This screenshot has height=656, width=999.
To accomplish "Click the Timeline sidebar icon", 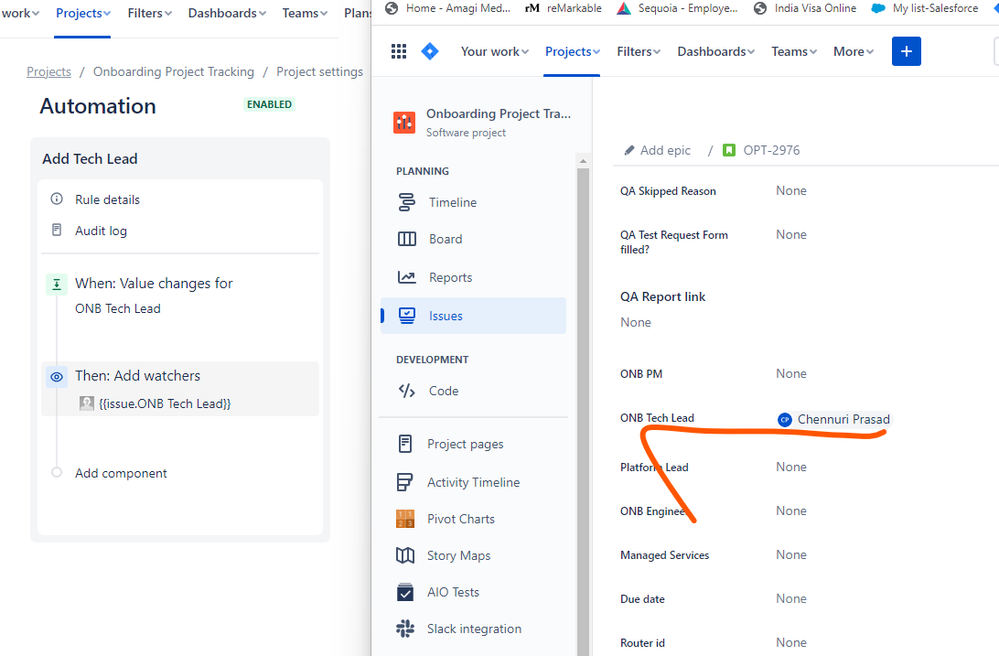I will [406, 202].
